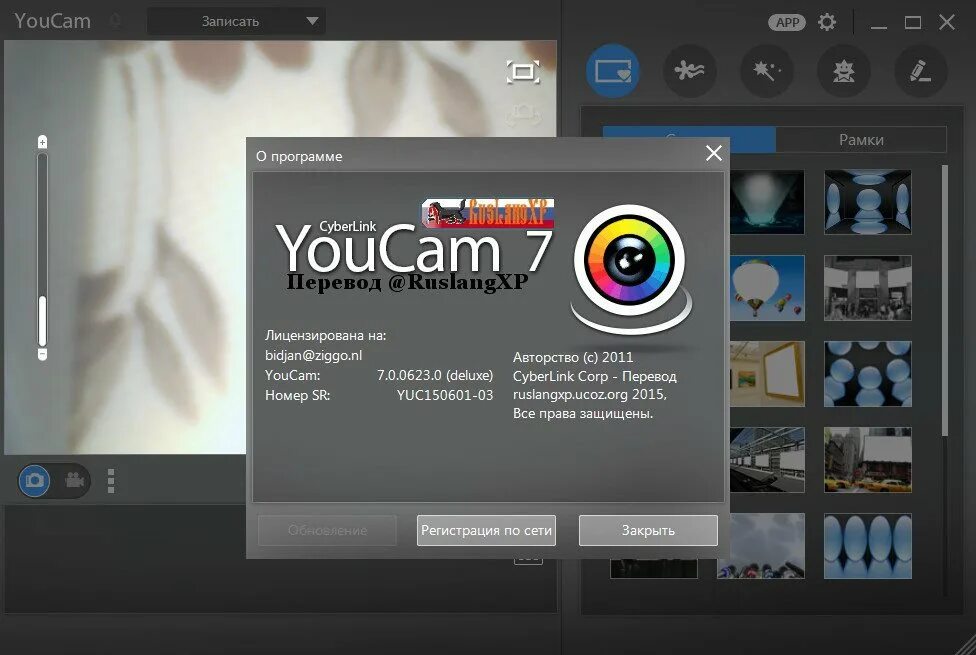
Task: Click the bidjan@ziggo.nl license email
Action: [313, 356]
